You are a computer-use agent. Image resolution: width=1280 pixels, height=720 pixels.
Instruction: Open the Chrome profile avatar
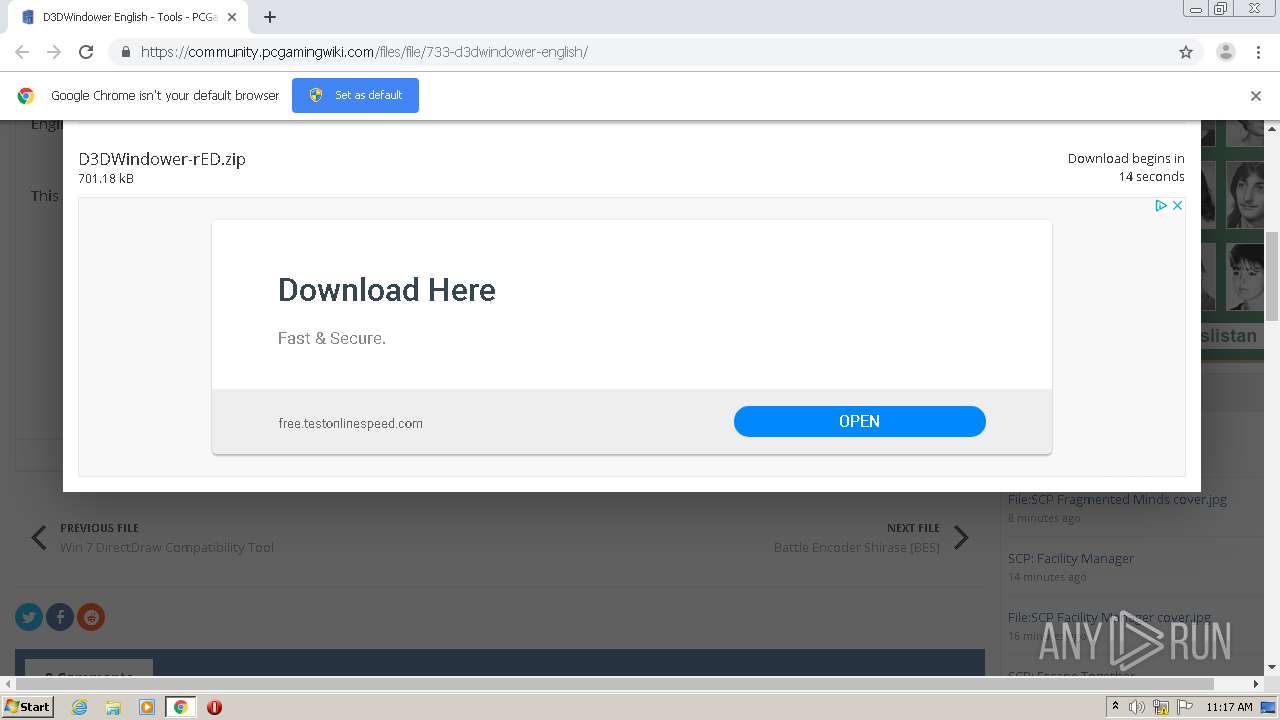point(1226,52)
